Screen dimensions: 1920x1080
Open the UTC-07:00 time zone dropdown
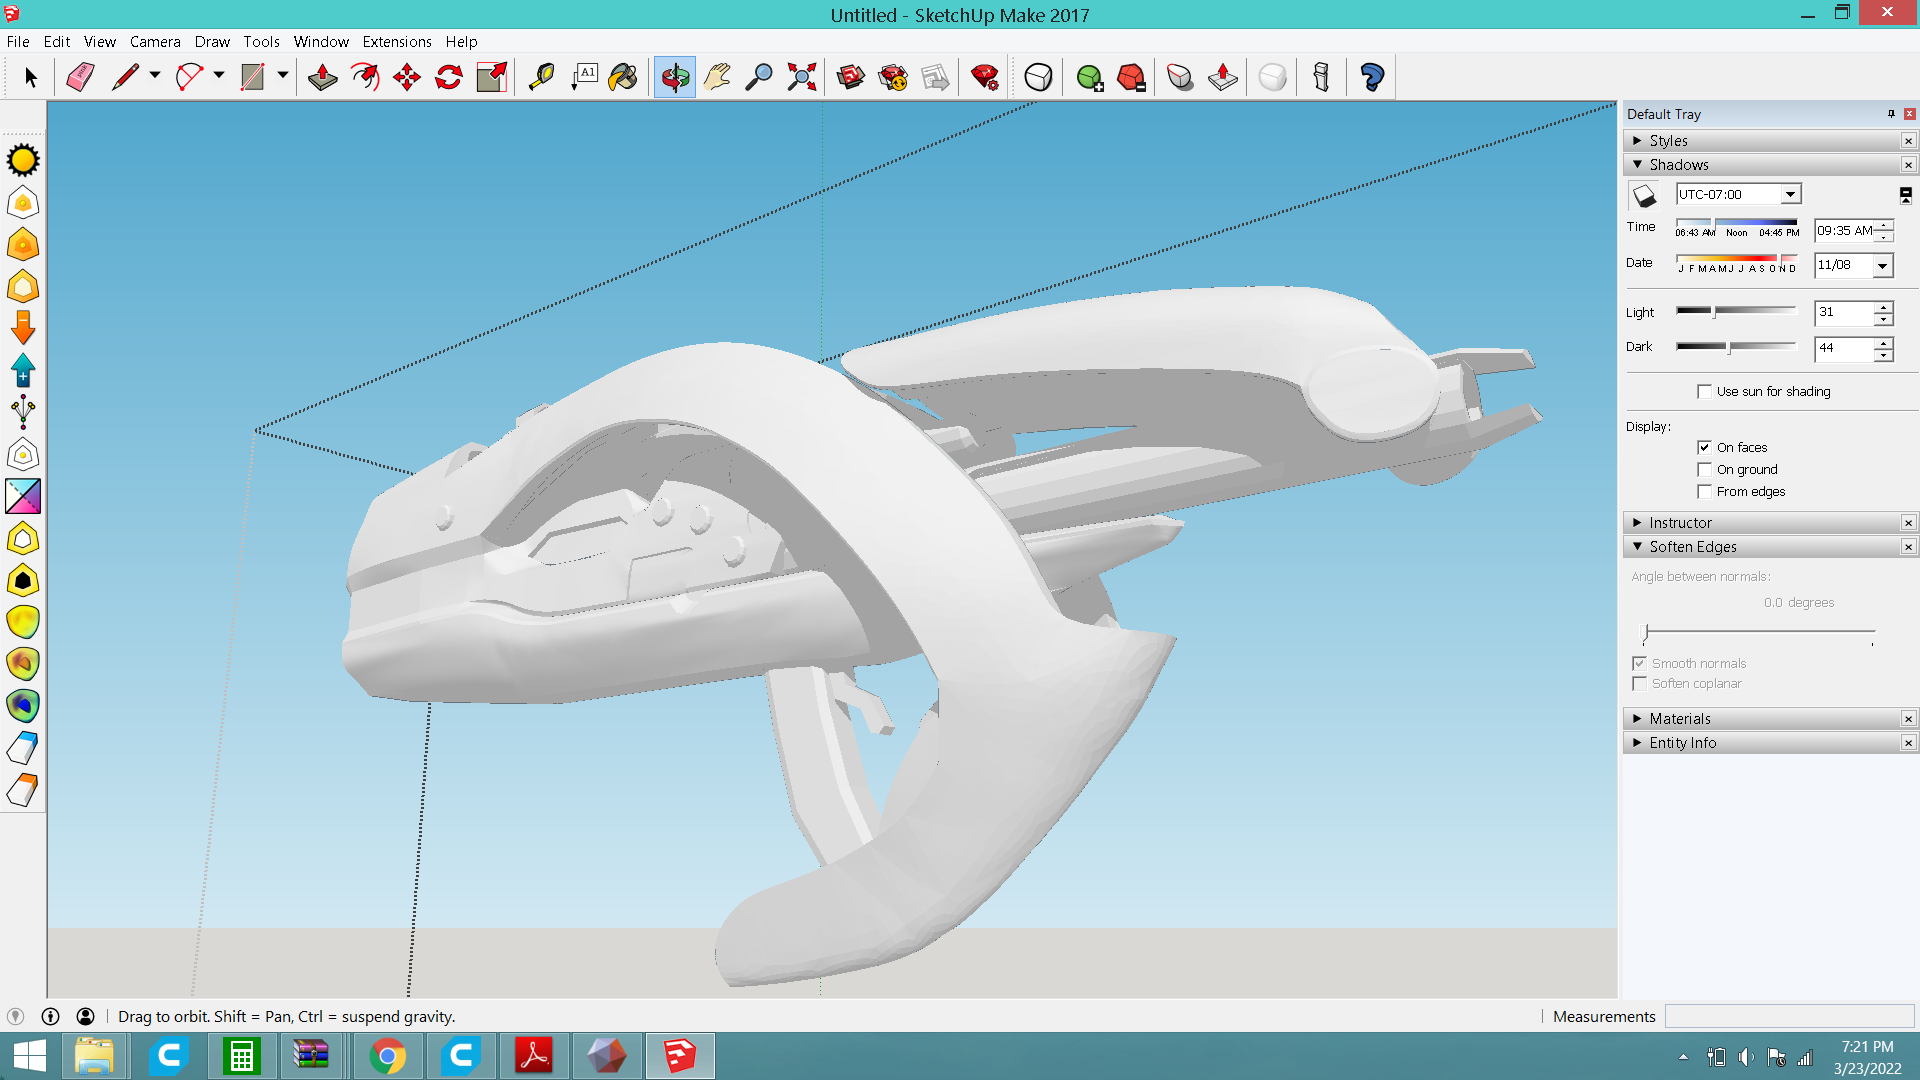[1790, 194]
